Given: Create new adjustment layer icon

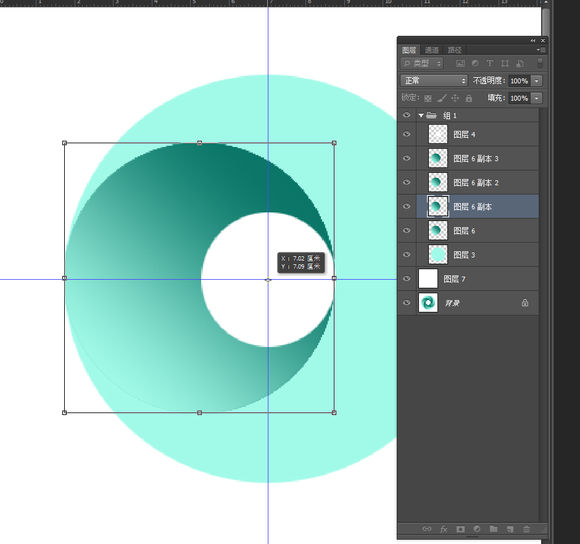Looking at the screenshot, I should [477, 529].
